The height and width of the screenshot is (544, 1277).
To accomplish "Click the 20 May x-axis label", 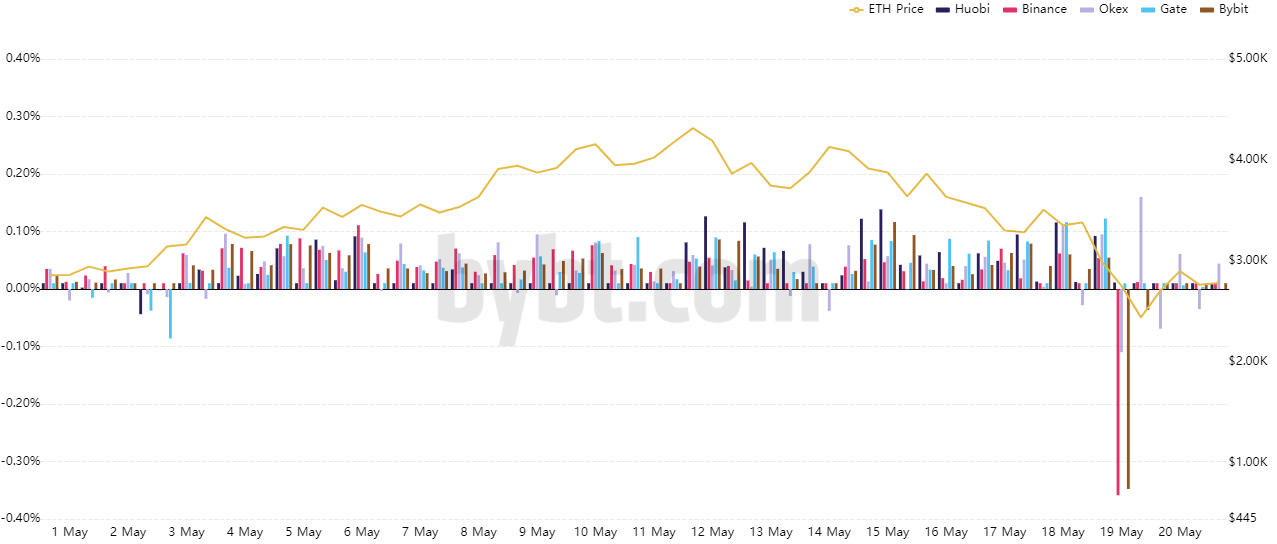I will click(x=1180, y=532).
